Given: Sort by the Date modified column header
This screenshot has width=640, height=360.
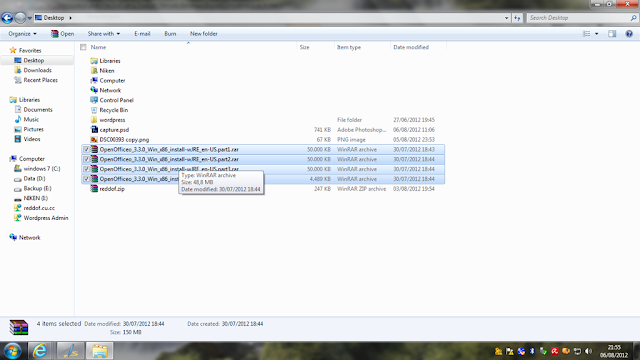Looking at the screenshot, I should point(411,47).
